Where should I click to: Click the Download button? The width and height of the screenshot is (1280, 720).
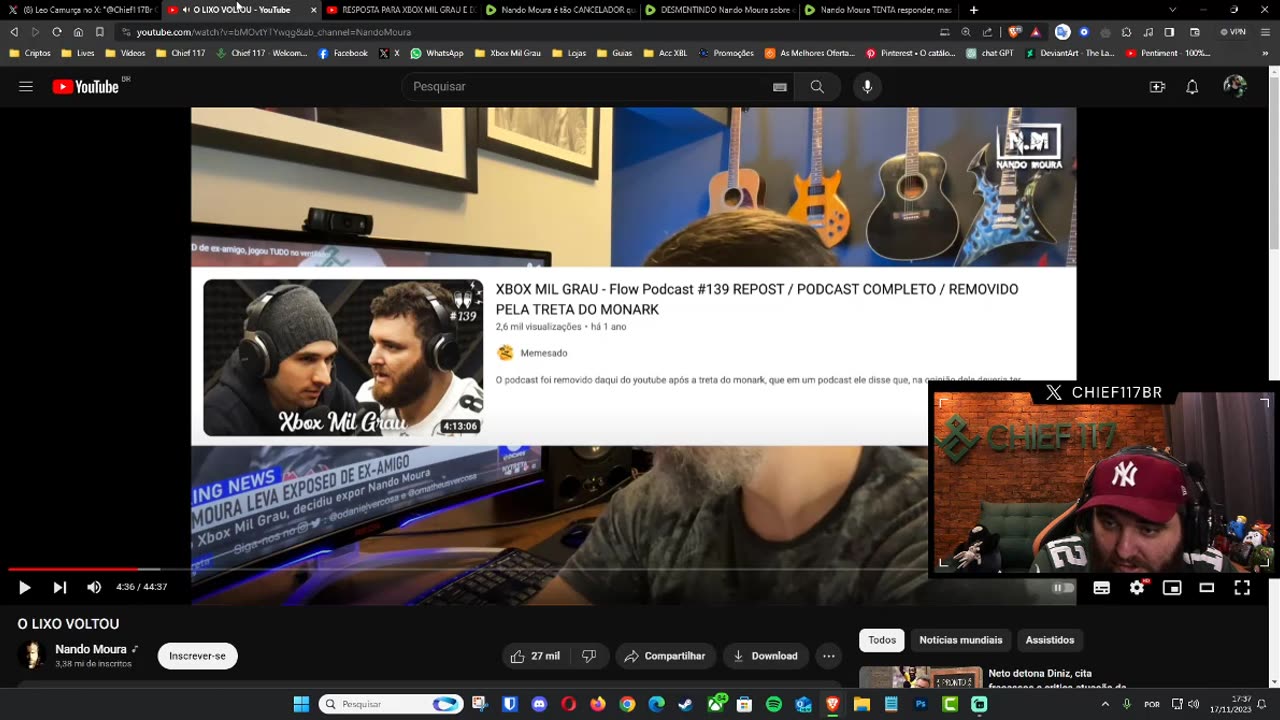pos(765,656)
